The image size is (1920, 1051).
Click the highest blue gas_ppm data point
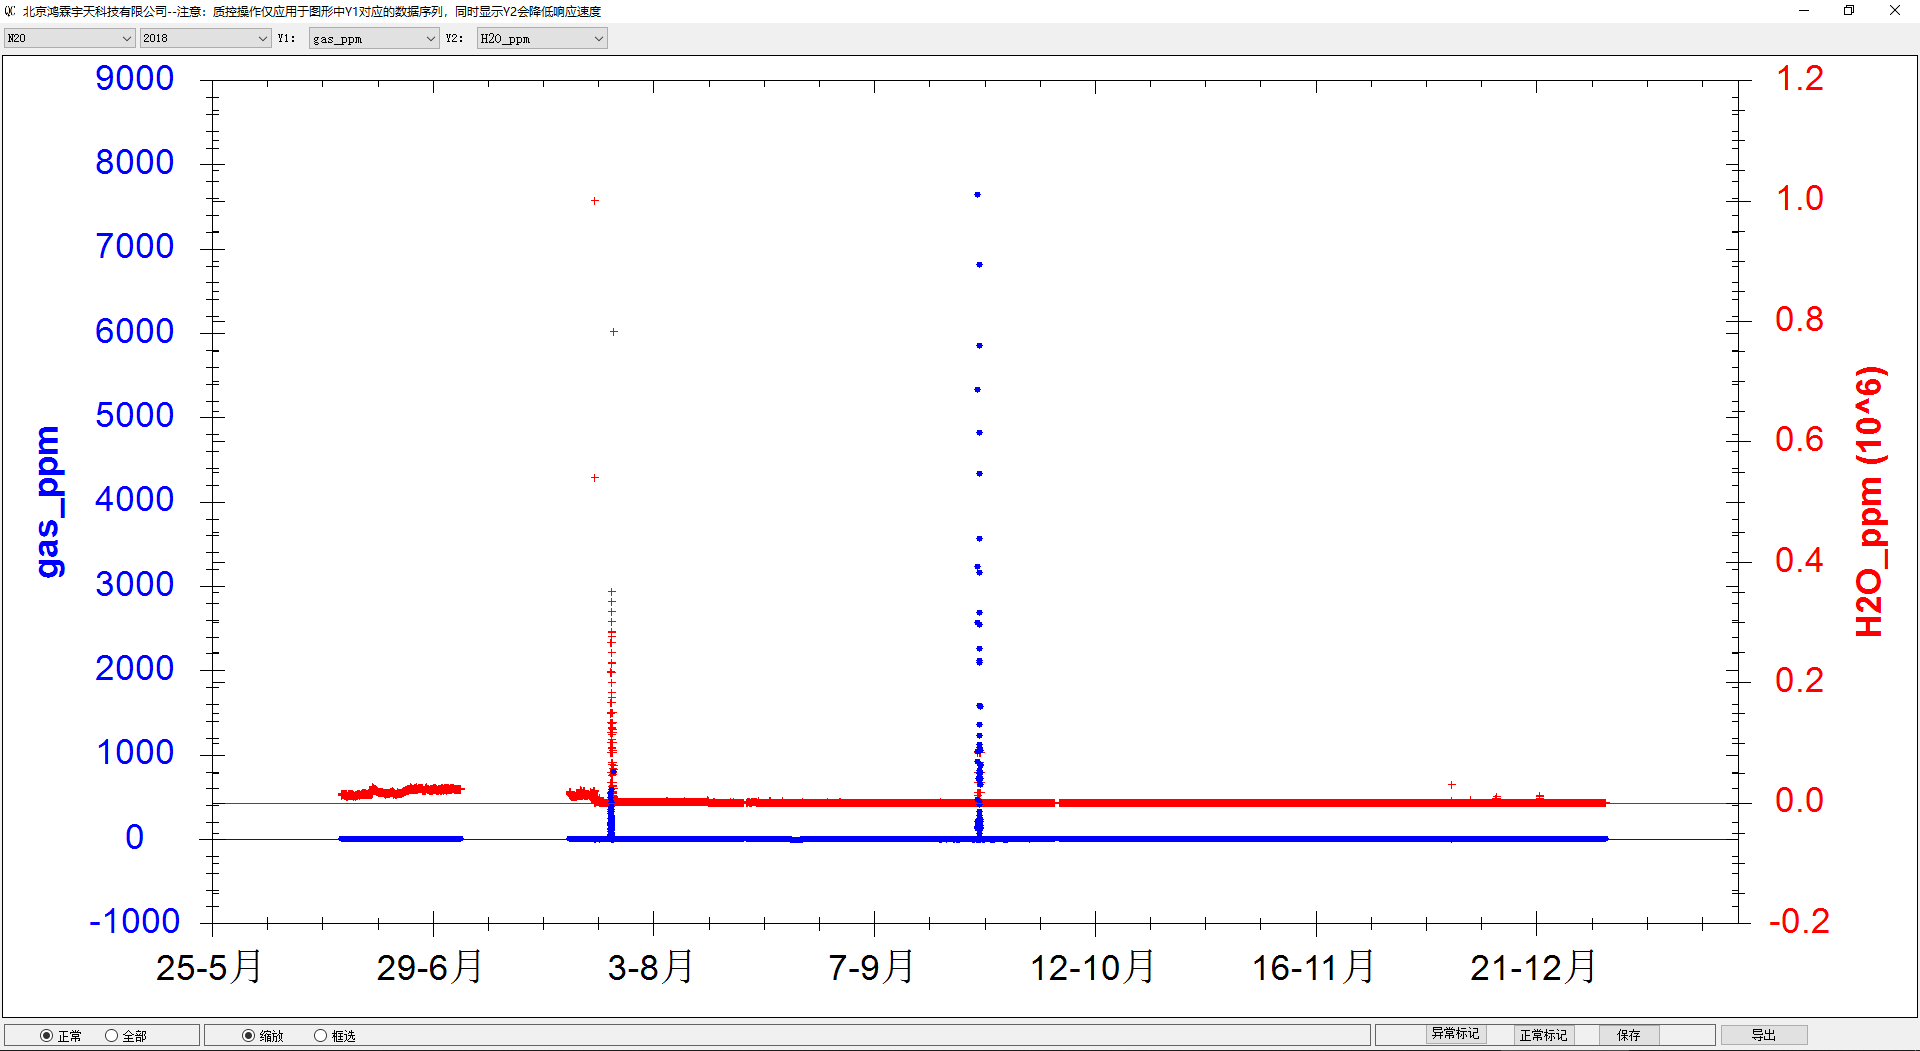point(977,195)
